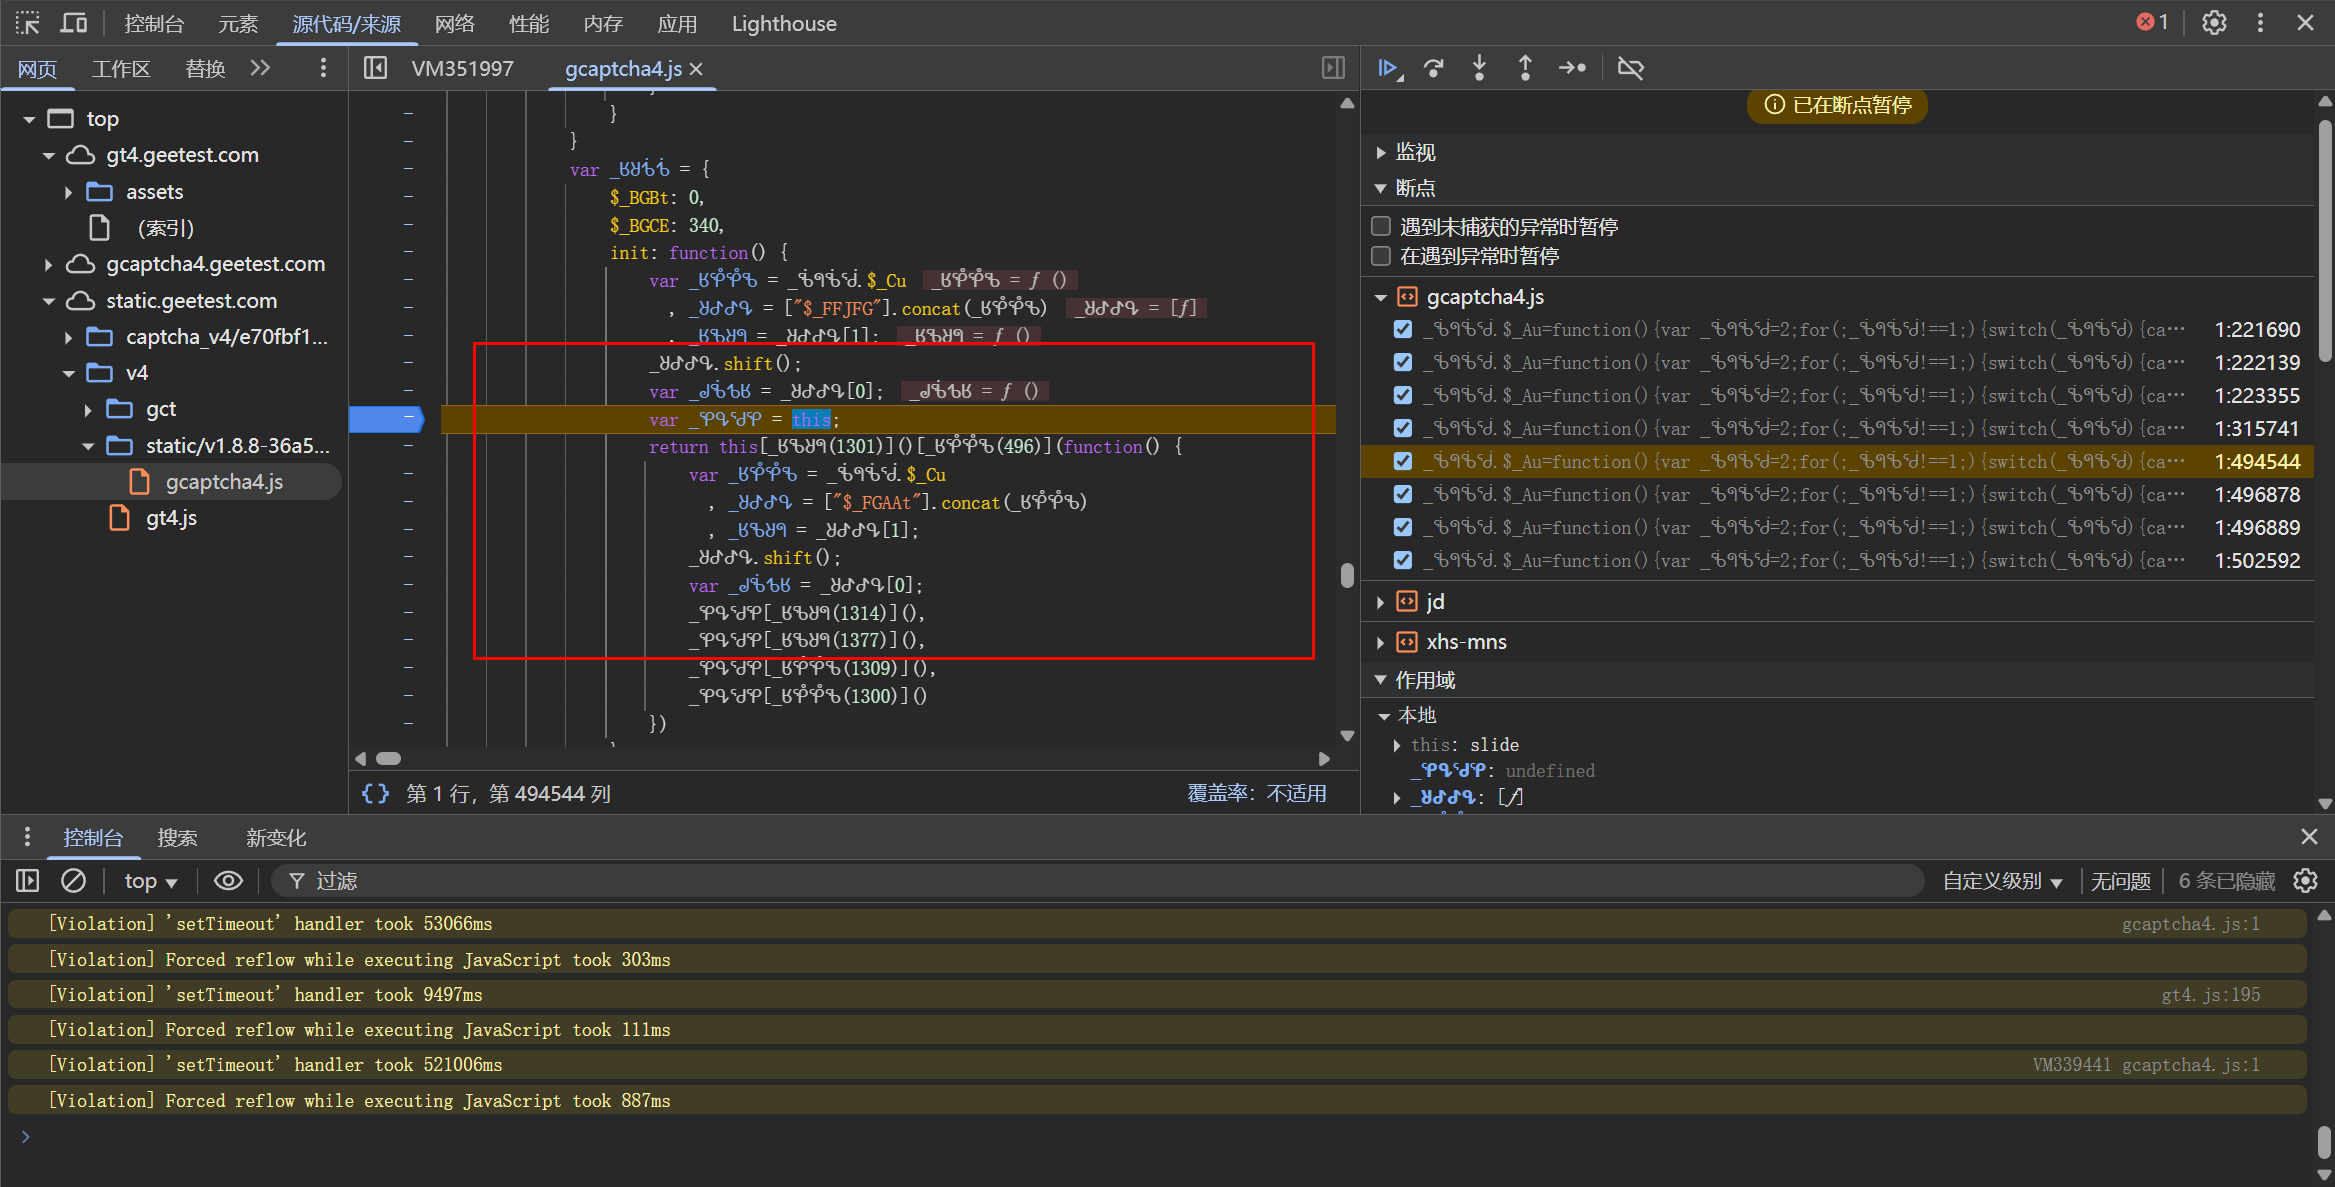Image resolution: width=2335 pixels, height=1187 pixels.
Task: Open the Lighthouse tab
Action: click(784, 24)
